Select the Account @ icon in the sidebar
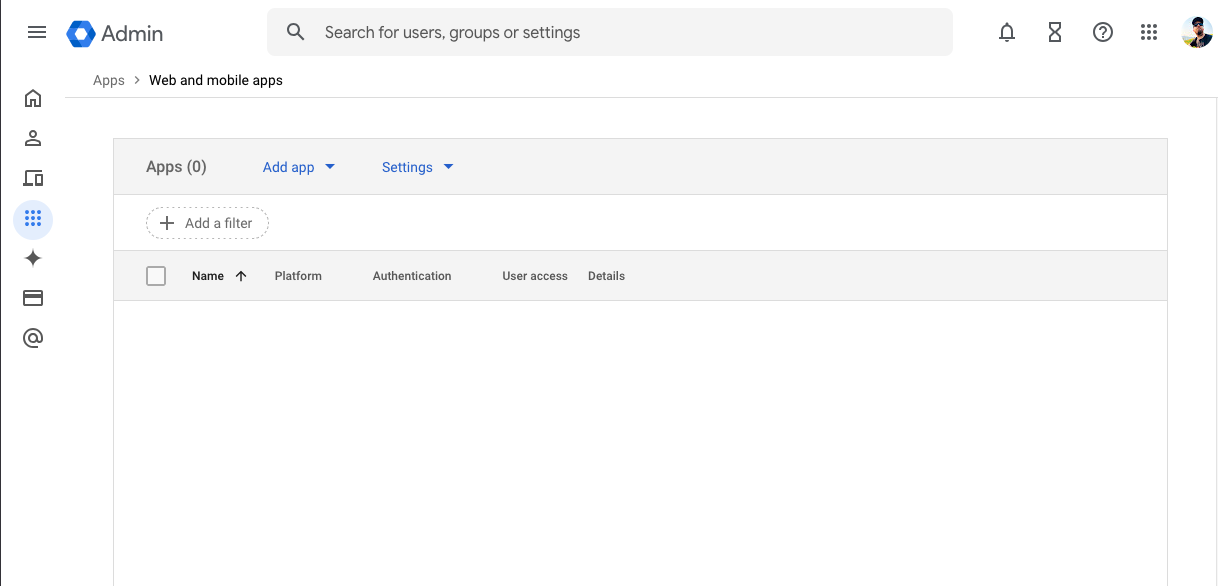The image size is (1218, 586). (x=33, y=337)
